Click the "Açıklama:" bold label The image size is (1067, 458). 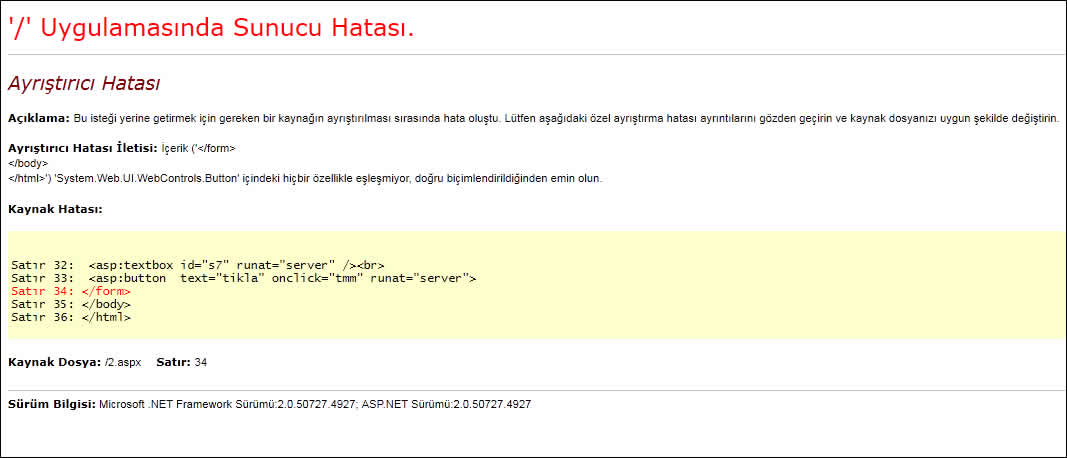tap(39, 118)
